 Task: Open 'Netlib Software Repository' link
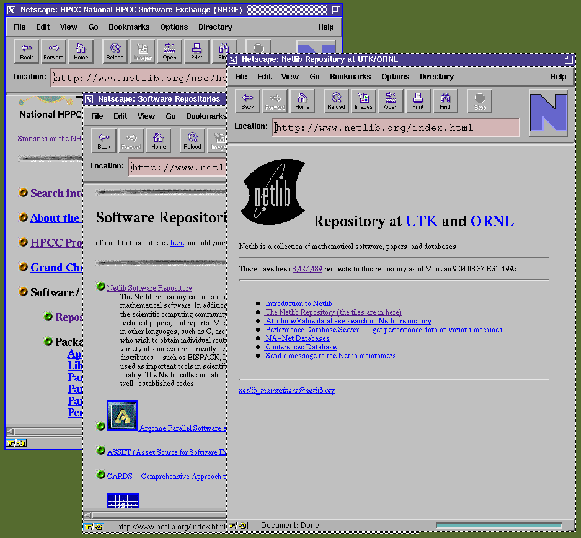[149, 288]
